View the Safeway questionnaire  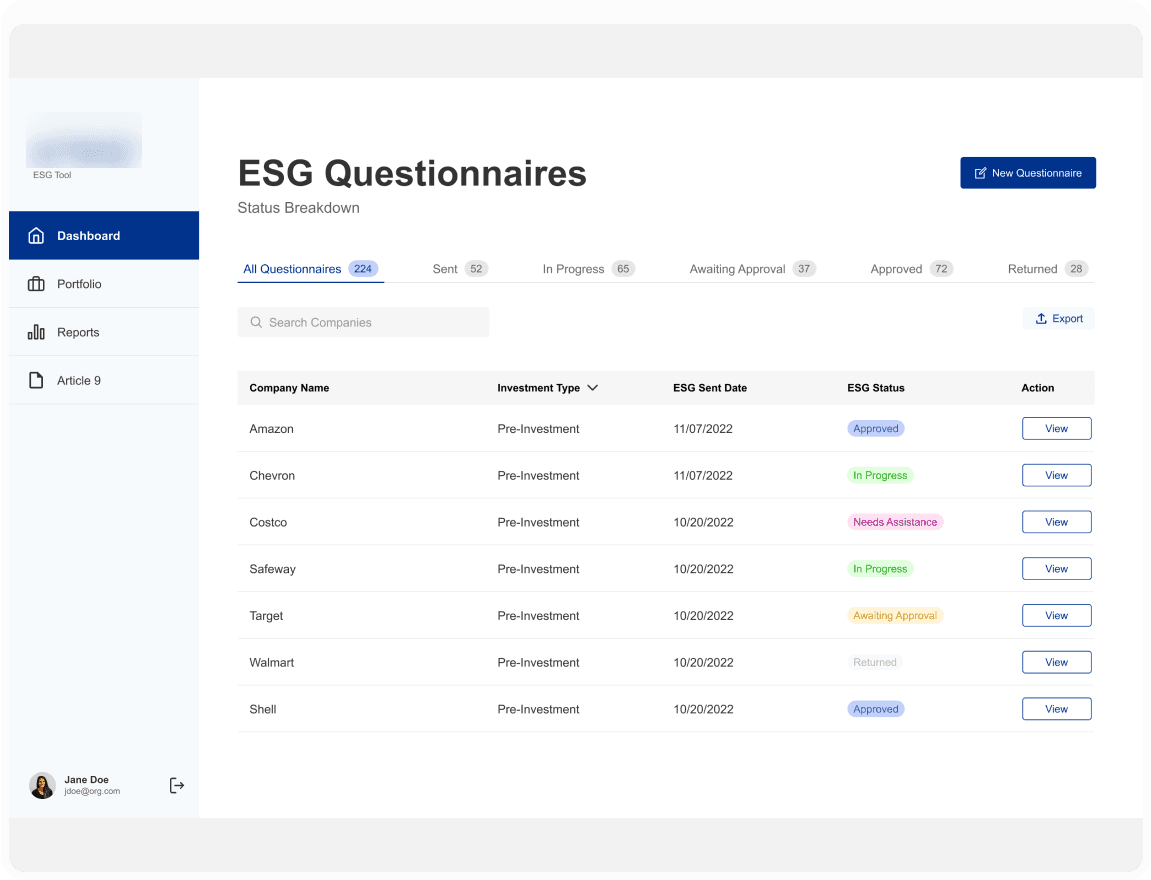point(1056,569)
